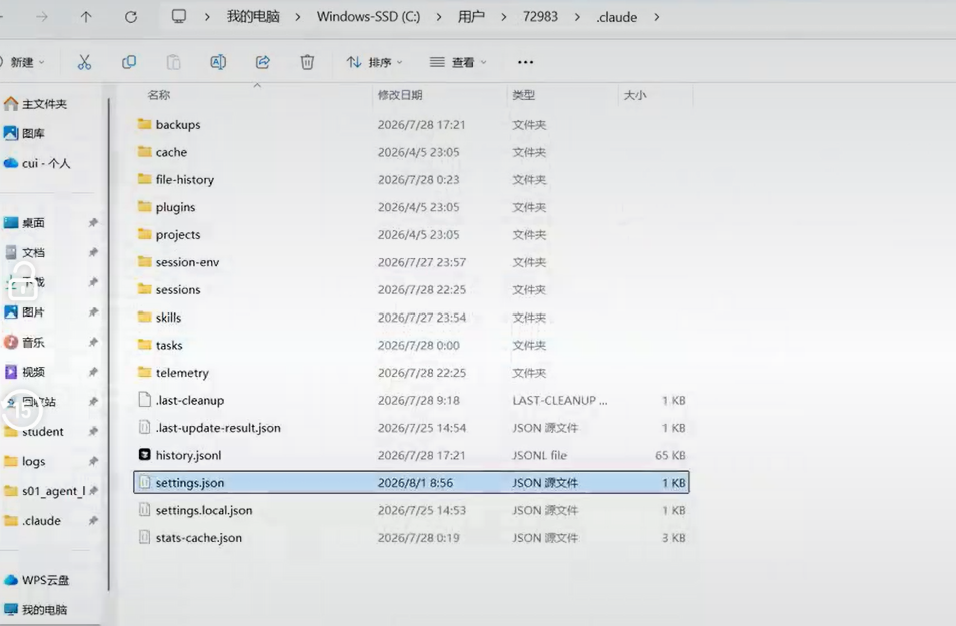This screenshot has width=956, height=626.
Task: Select the history.jsonl file icon
Action: tap(144, 455)
